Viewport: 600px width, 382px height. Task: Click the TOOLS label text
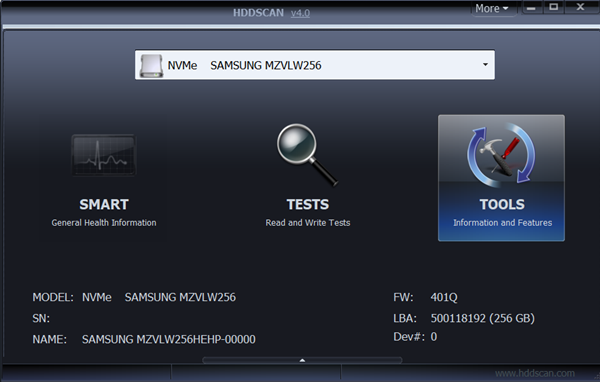[x=502, y=204]
